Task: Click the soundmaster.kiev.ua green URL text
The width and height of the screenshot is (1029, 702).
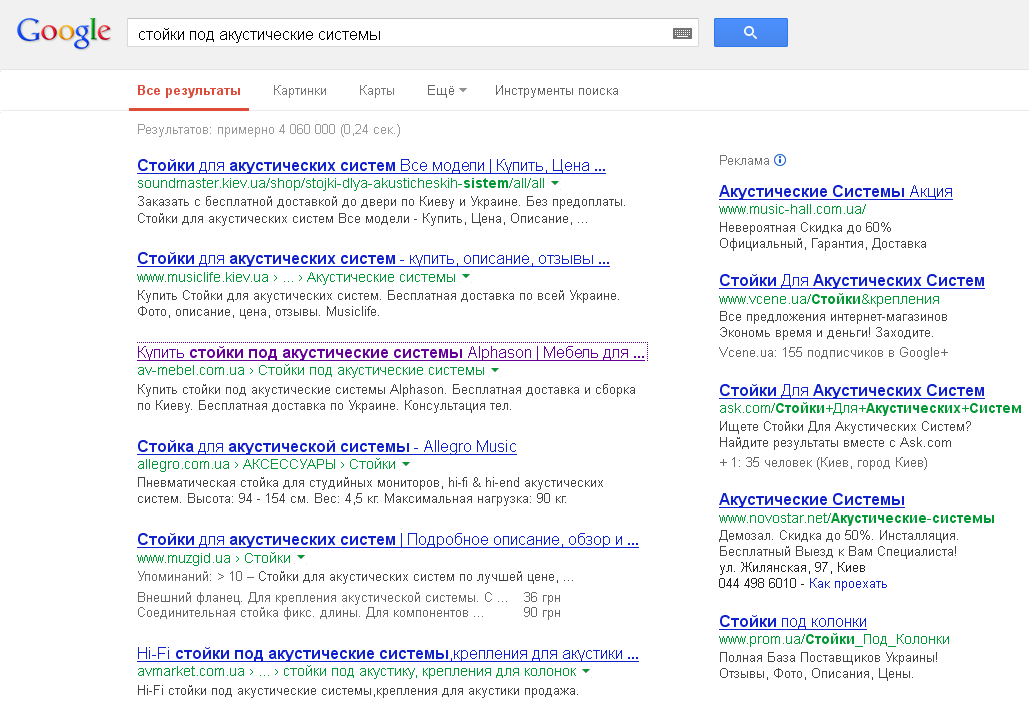Action: tap(341, 183)
